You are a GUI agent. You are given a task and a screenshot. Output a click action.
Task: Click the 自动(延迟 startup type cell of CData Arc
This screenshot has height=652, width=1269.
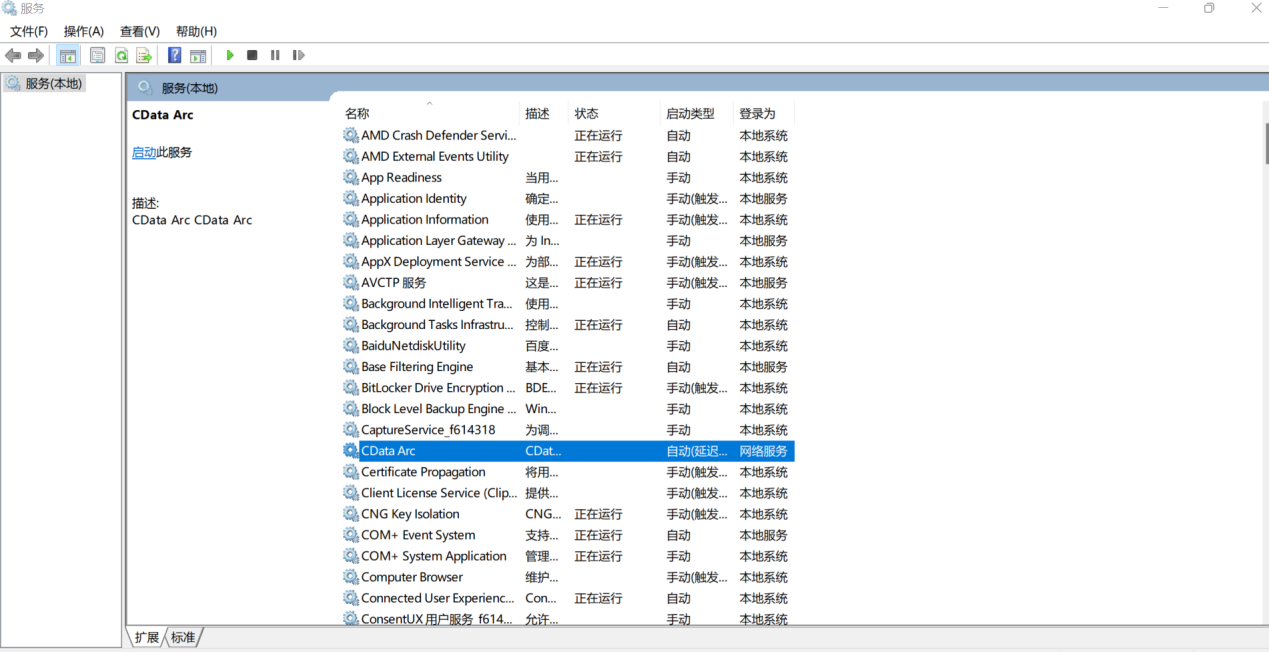pyautogui.click(x=697, y=451)
